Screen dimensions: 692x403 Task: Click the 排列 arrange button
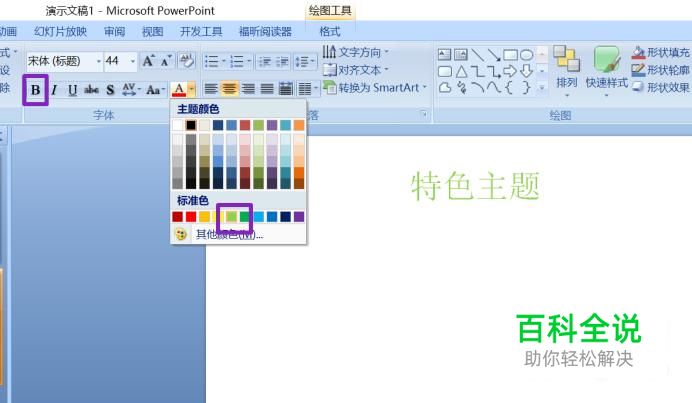click(x=567, y=72)
